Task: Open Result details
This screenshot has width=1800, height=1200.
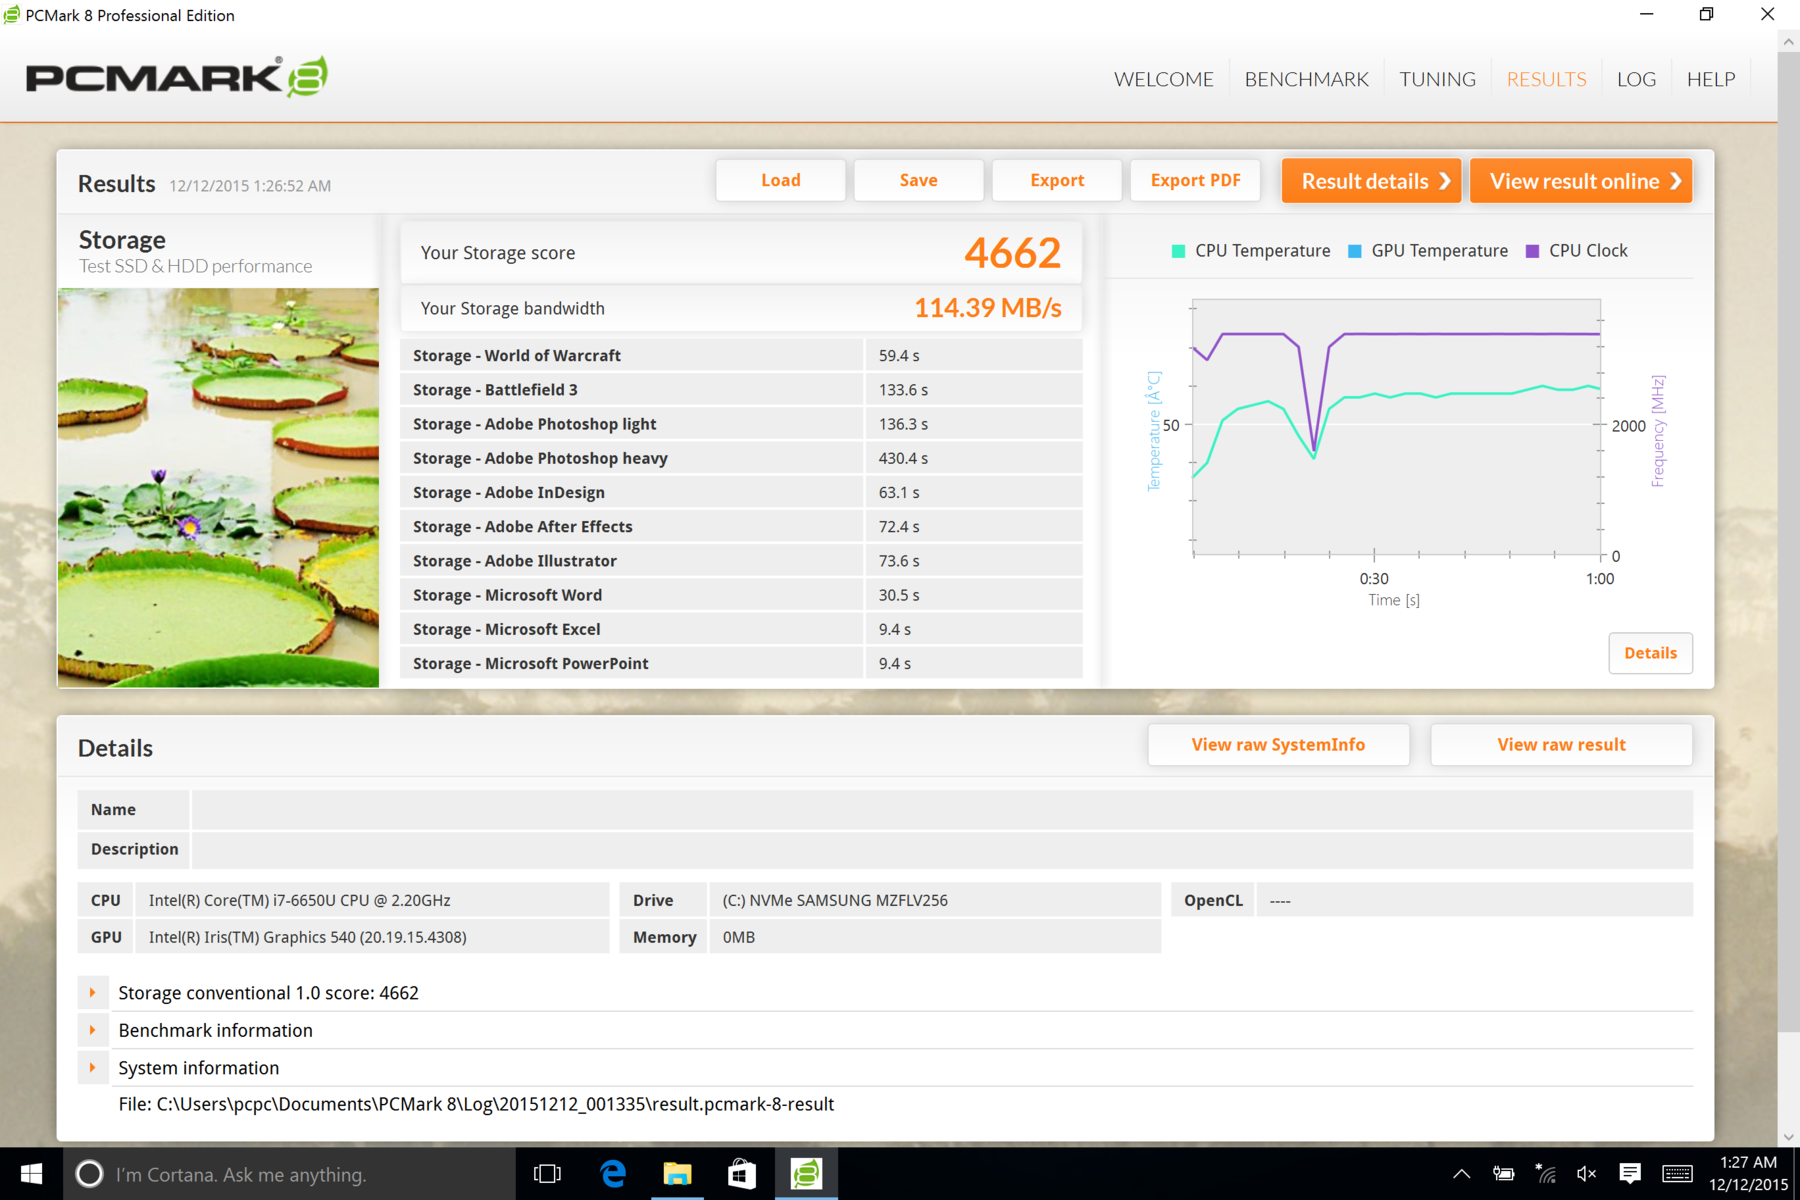Action: tap(1371, 181)
